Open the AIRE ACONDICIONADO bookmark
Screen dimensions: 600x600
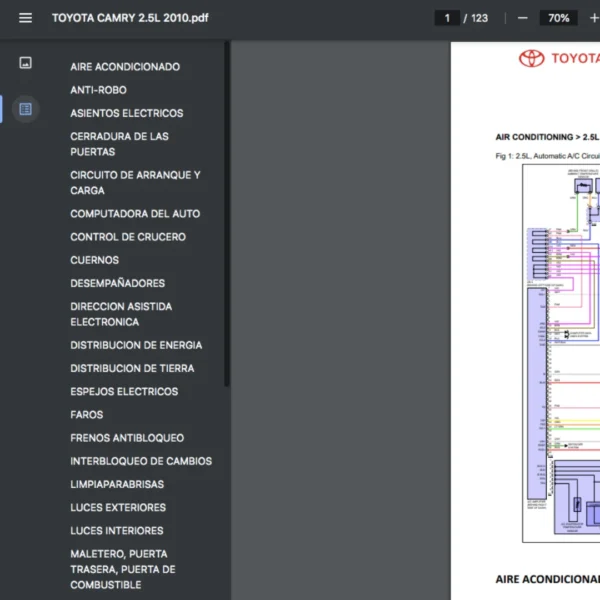point(125,67)
